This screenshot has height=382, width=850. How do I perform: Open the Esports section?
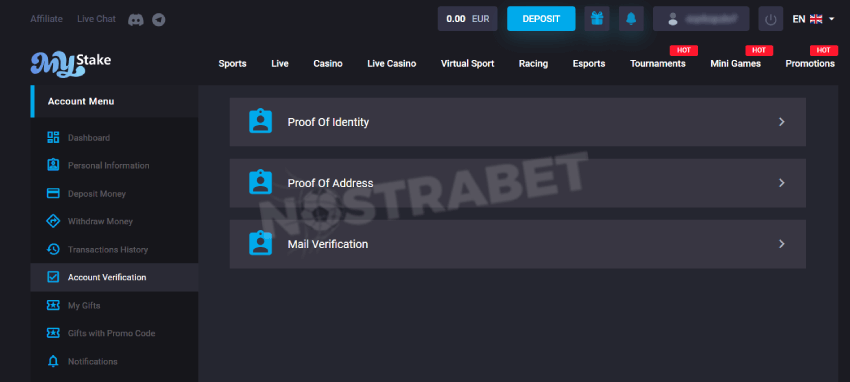click(x=589, y=64)
